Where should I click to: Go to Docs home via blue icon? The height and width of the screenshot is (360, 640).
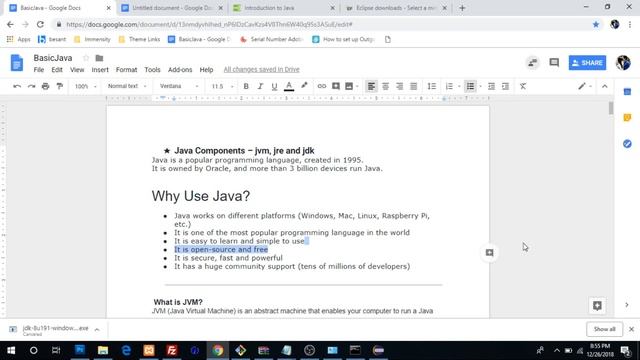(x=17, y=63)
